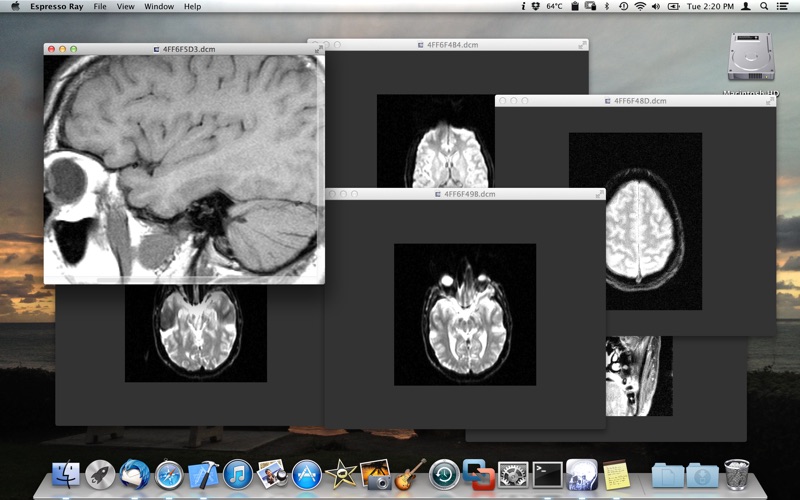Screen dimensions: 800x500
Task: Click the Help menu item
Action: (192, 6)
